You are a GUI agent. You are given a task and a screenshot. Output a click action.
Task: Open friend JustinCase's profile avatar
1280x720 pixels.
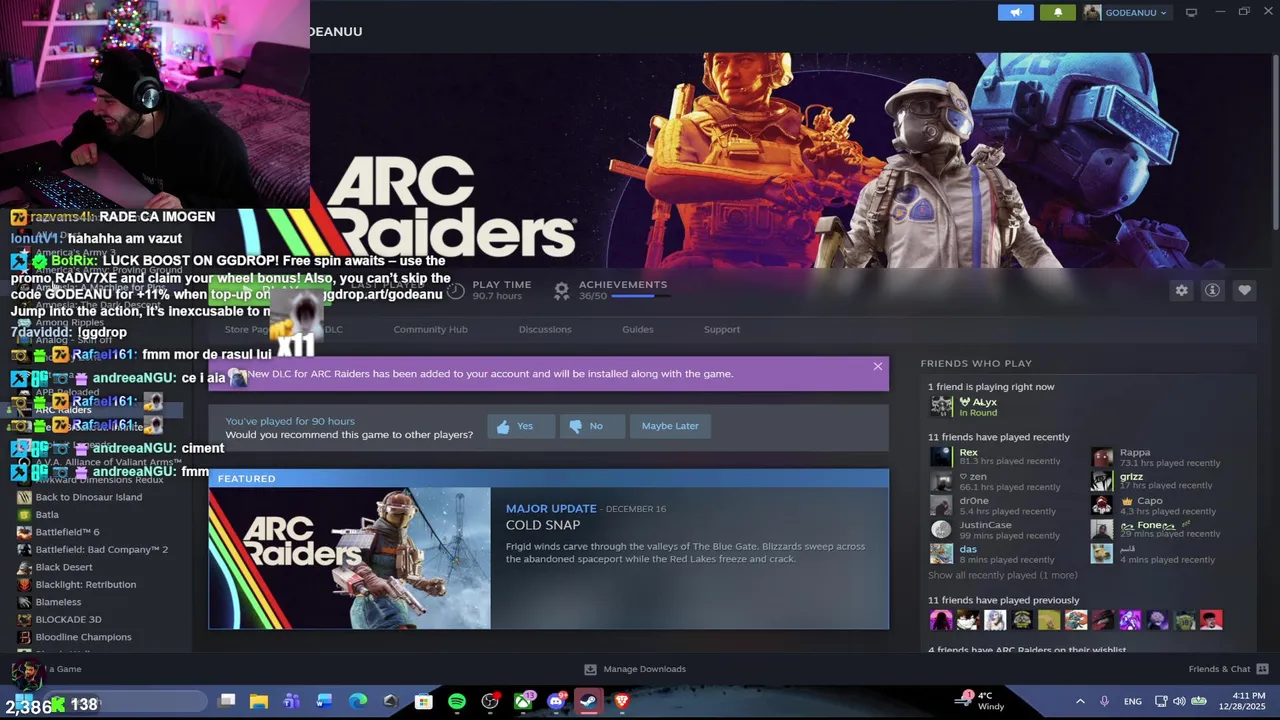(941, 529)
